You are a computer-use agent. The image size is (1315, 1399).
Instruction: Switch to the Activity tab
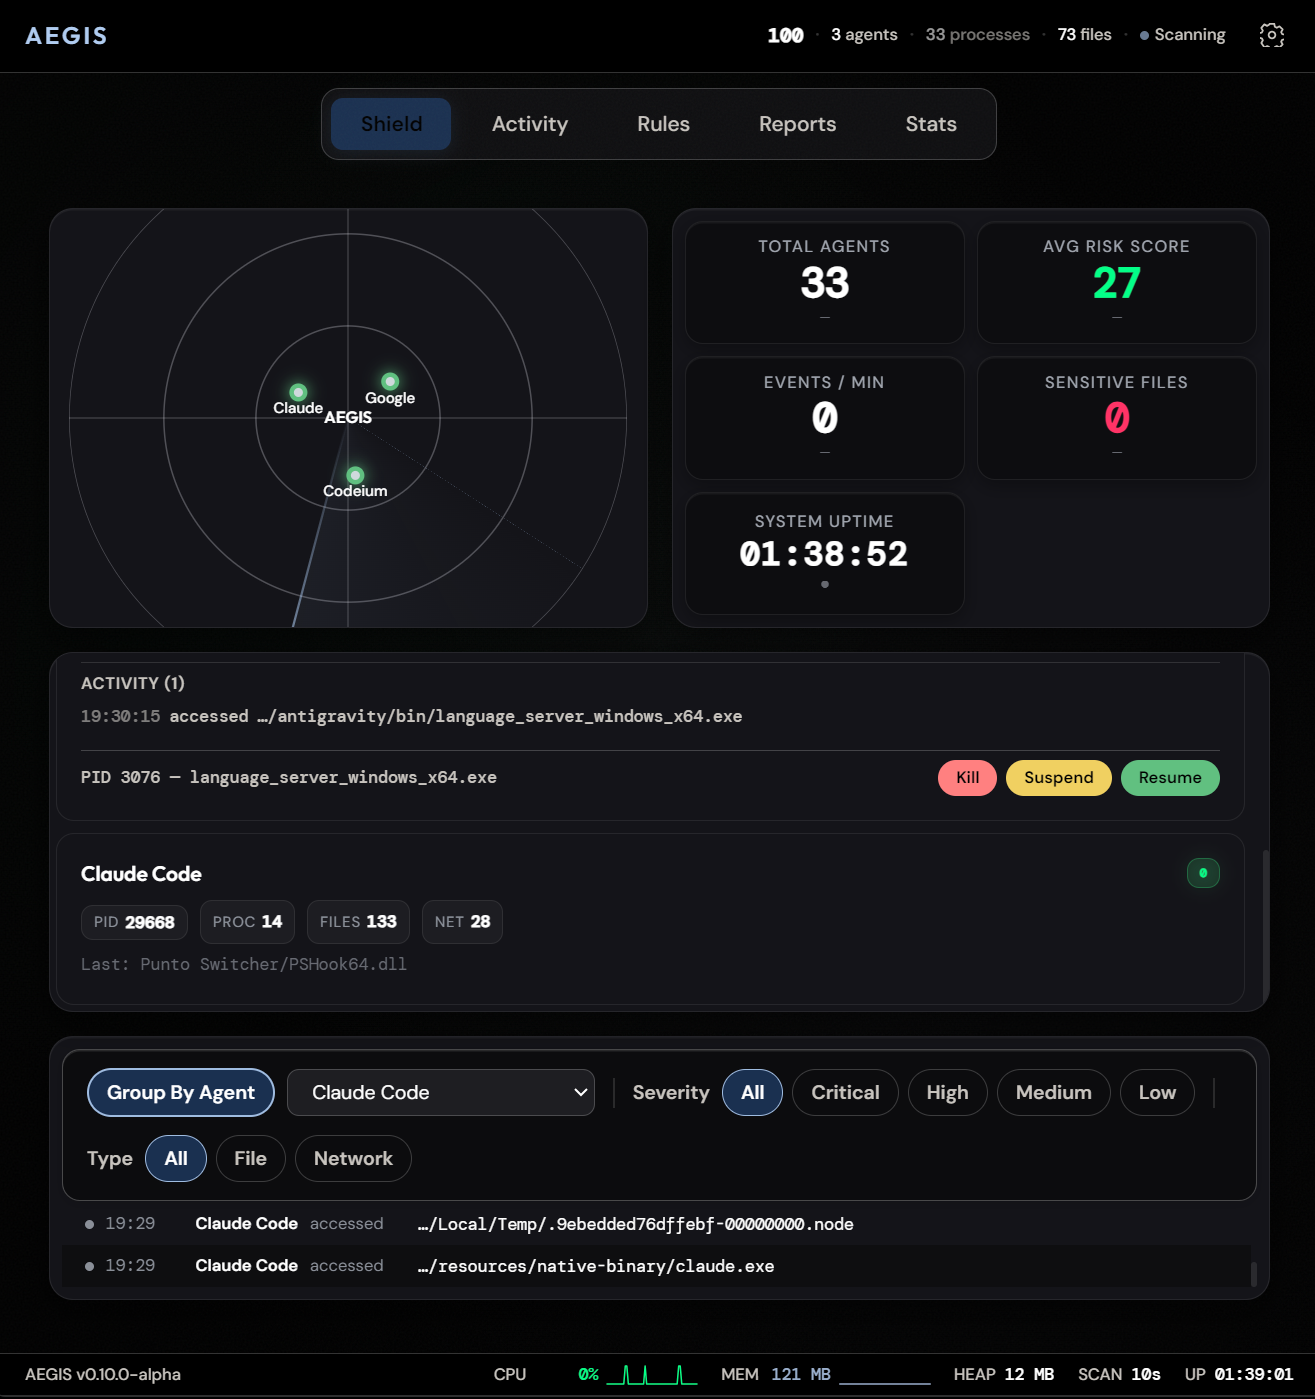pos(529,124)
